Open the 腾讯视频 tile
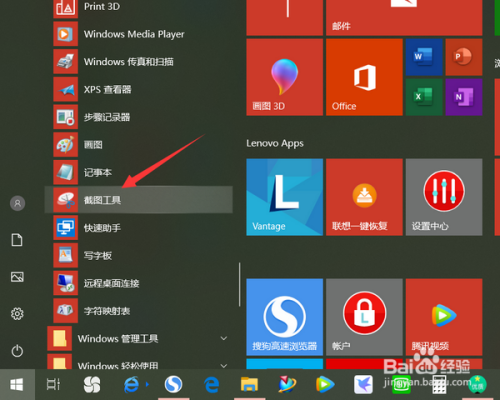The image size is (500, 400). [444, 317]
